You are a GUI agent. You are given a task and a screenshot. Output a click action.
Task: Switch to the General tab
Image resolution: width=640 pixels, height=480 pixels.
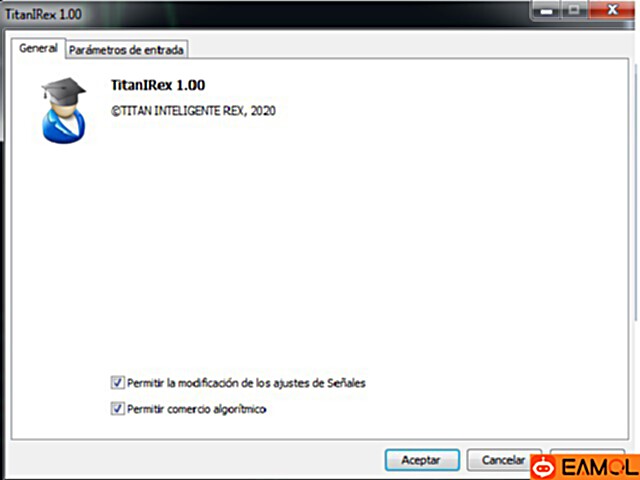coord(38,49)
